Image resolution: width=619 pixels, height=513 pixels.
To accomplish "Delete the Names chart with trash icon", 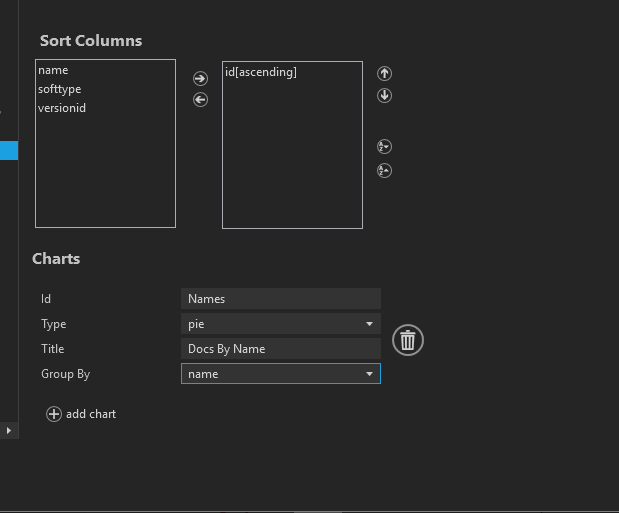I will (x=408, y=340).
